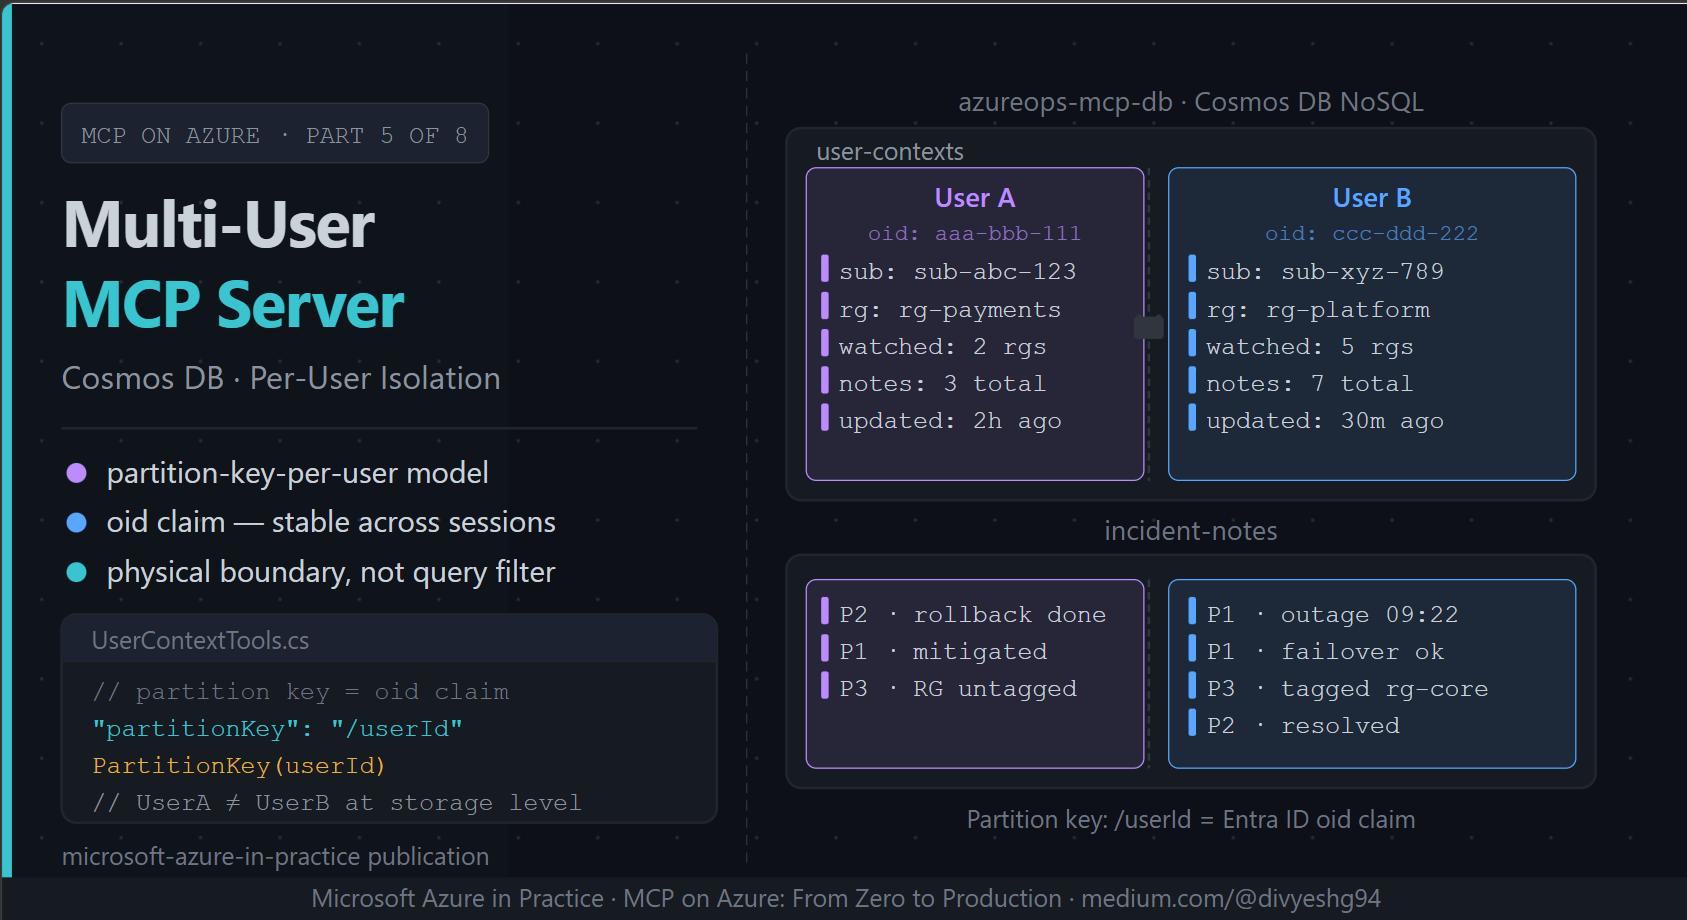The width and height of the screenshot is (1687, 920).
Task: Click the 'UserContextTools.cs' code block header
Action: tap(389, 640)
